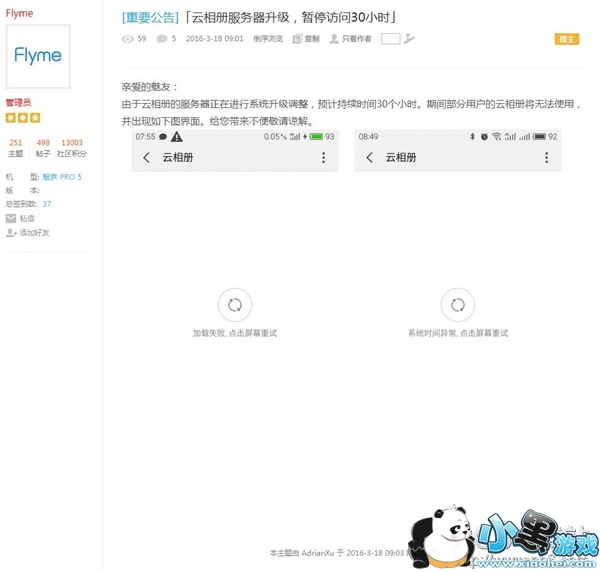Viewport: 600px width, 572px height.
Task: Click the jump-to-floor arrow icon
Action: [409, 38]
